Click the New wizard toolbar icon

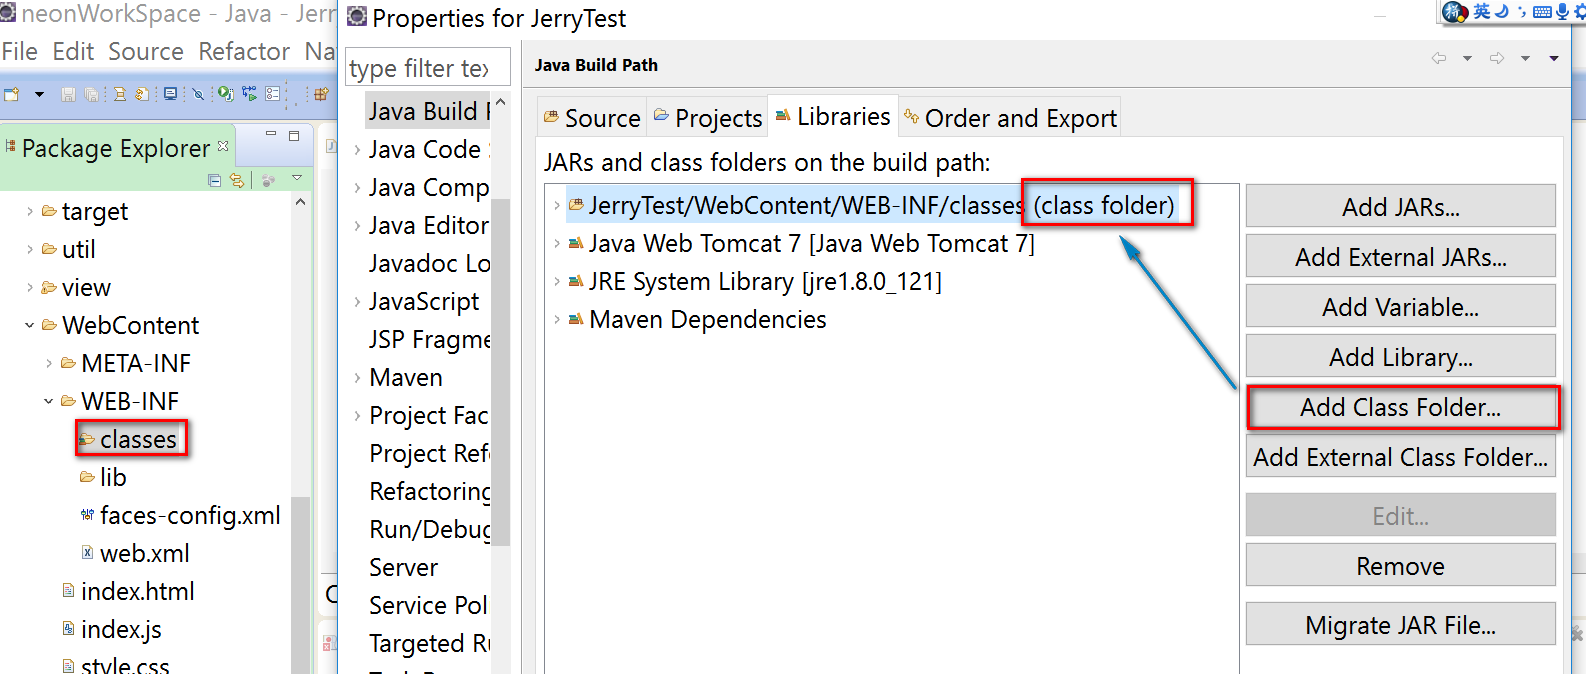pos(12,94)
